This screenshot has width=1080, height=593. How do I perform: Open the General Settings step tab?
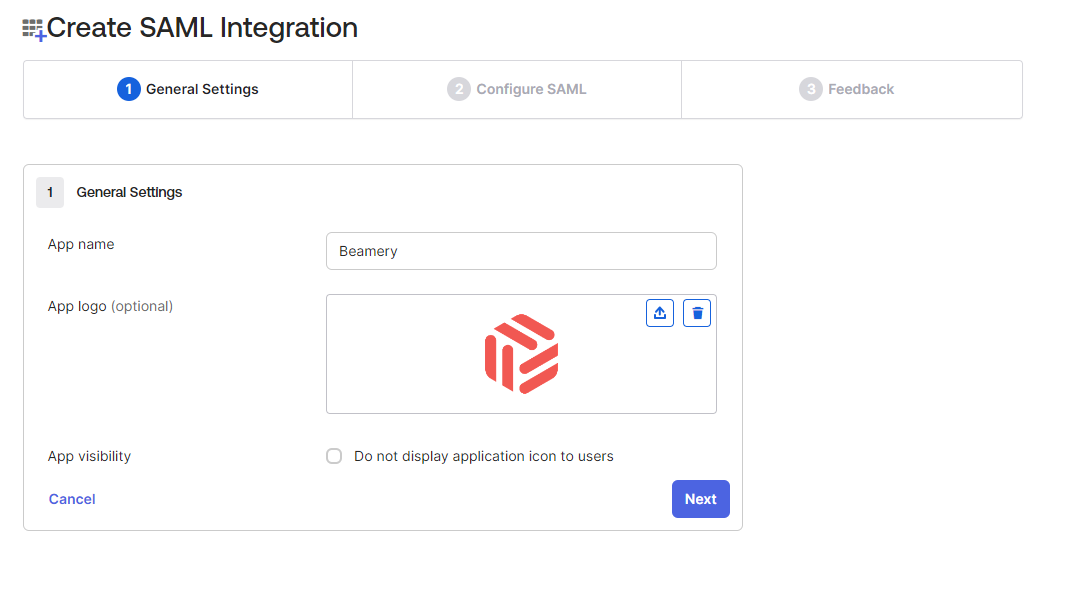[x=188, y=90]
